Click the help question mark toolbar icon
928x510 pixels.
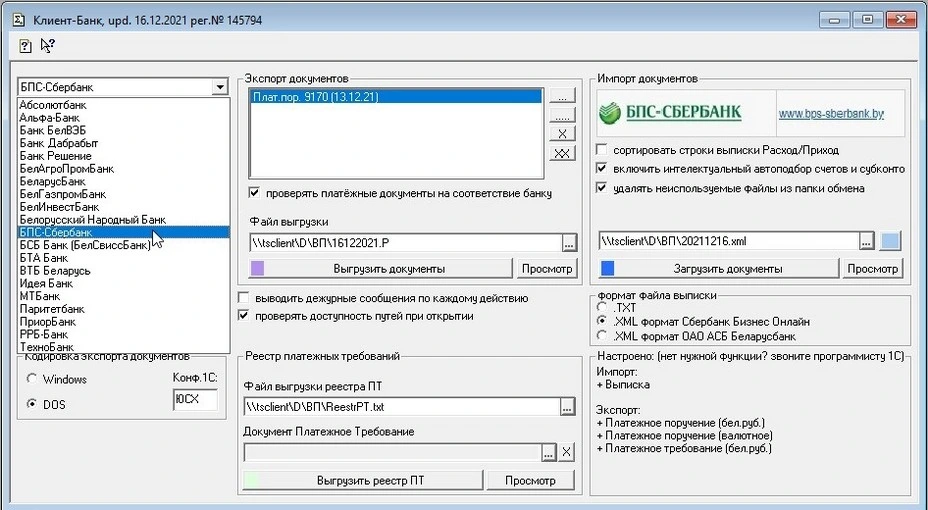26,45
